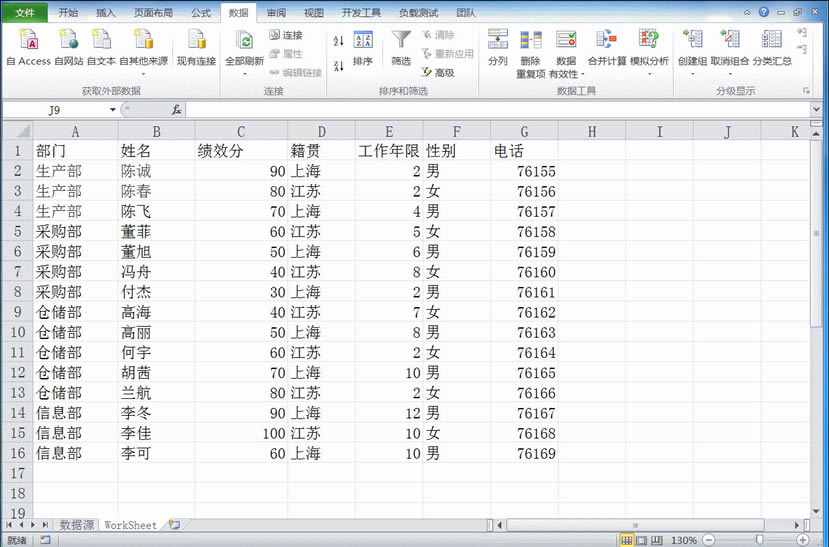Click into the formula bar

(497, 110)
